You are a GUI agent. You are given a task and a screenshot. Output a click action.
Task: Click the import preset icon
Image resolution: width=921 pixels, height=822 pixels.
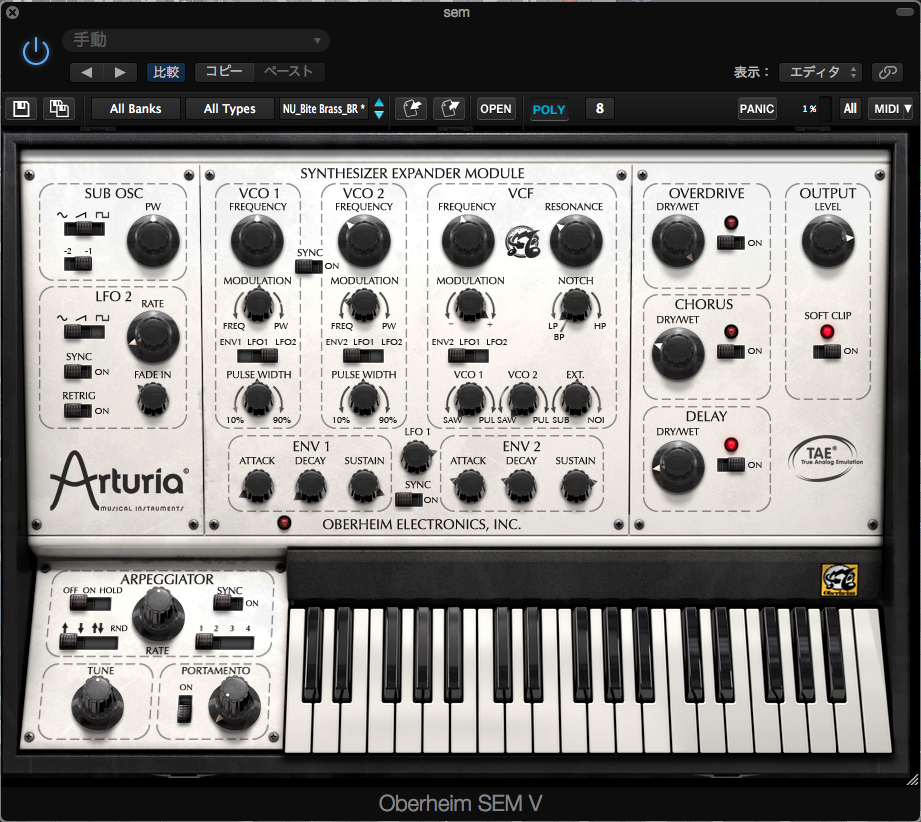(x=411, y=109)
